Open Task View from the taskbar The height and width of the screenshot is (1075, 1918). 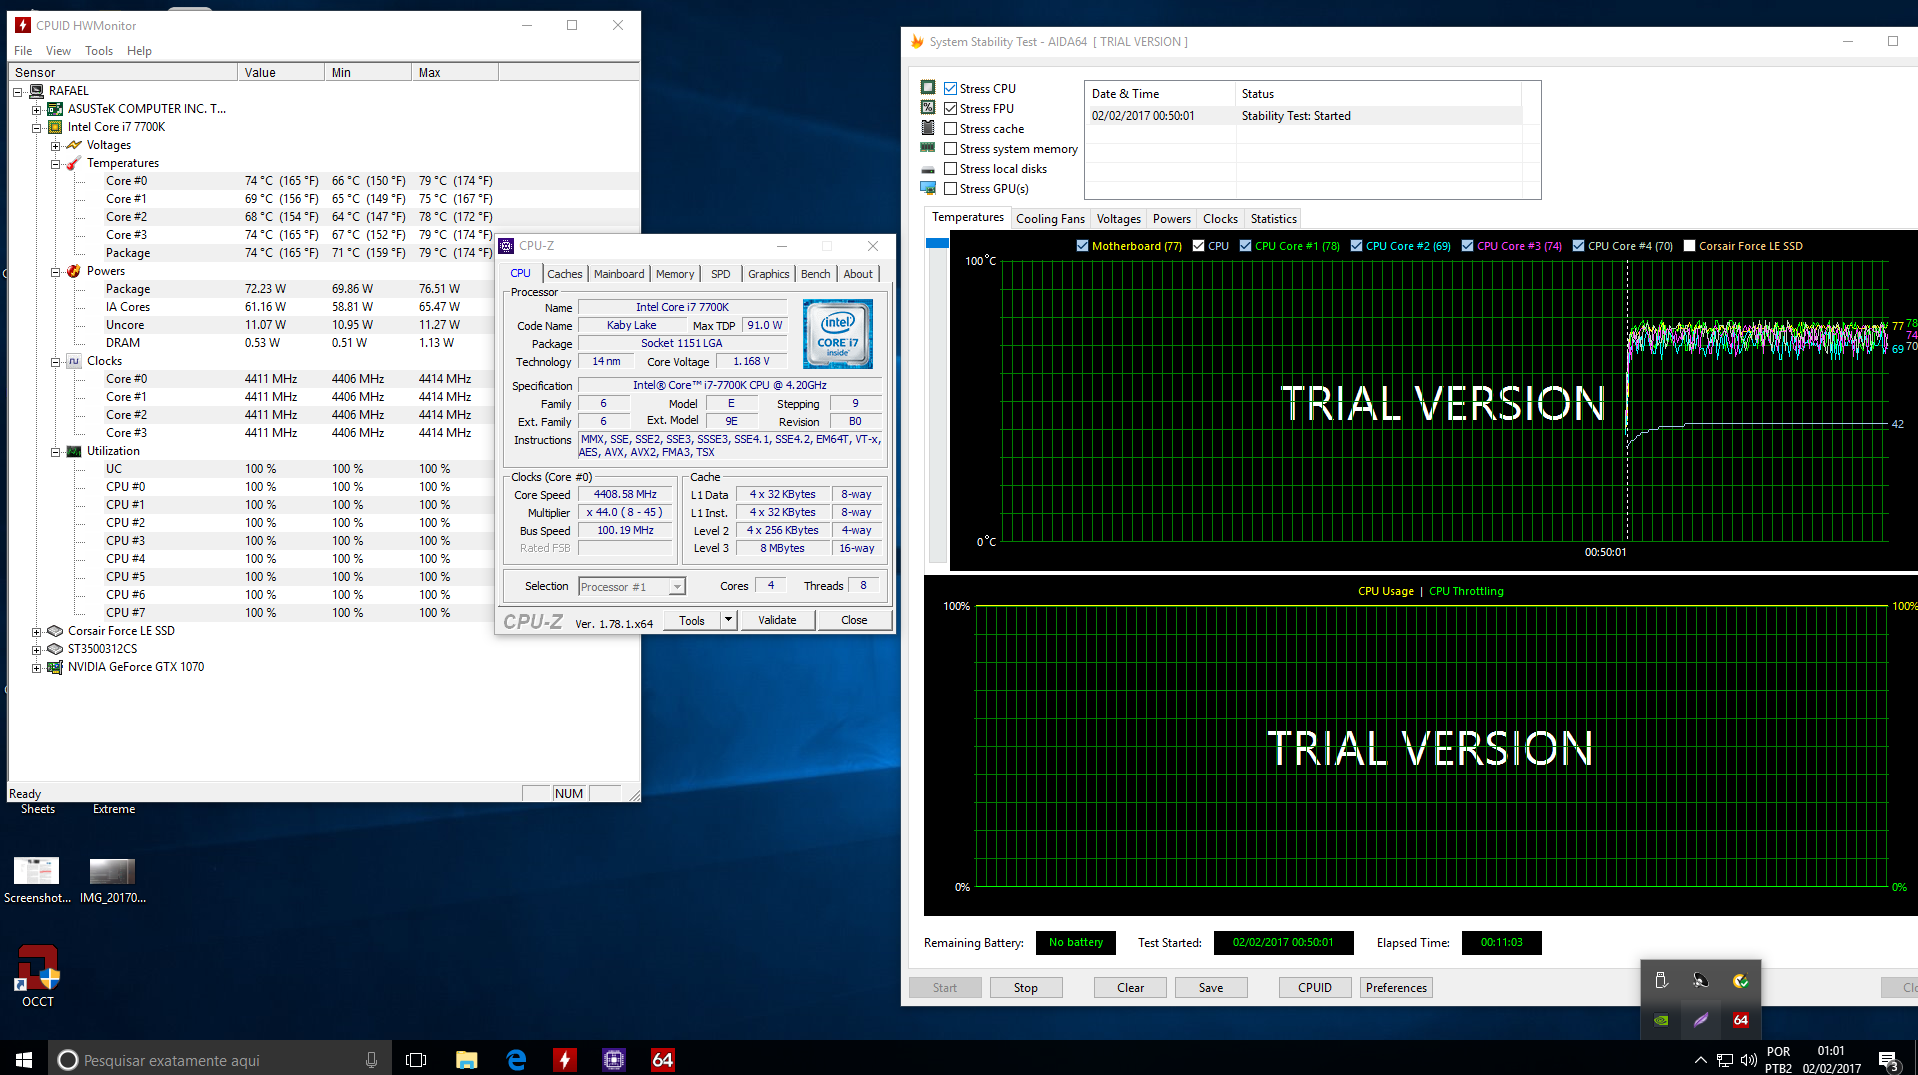[x=416, y=1060]
